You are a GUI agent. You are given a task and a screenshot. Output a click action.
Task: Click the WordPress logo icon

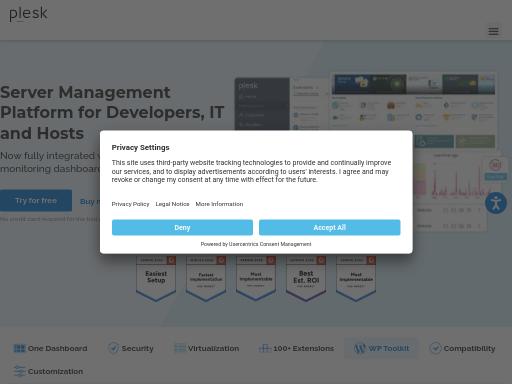click(360, 348)
